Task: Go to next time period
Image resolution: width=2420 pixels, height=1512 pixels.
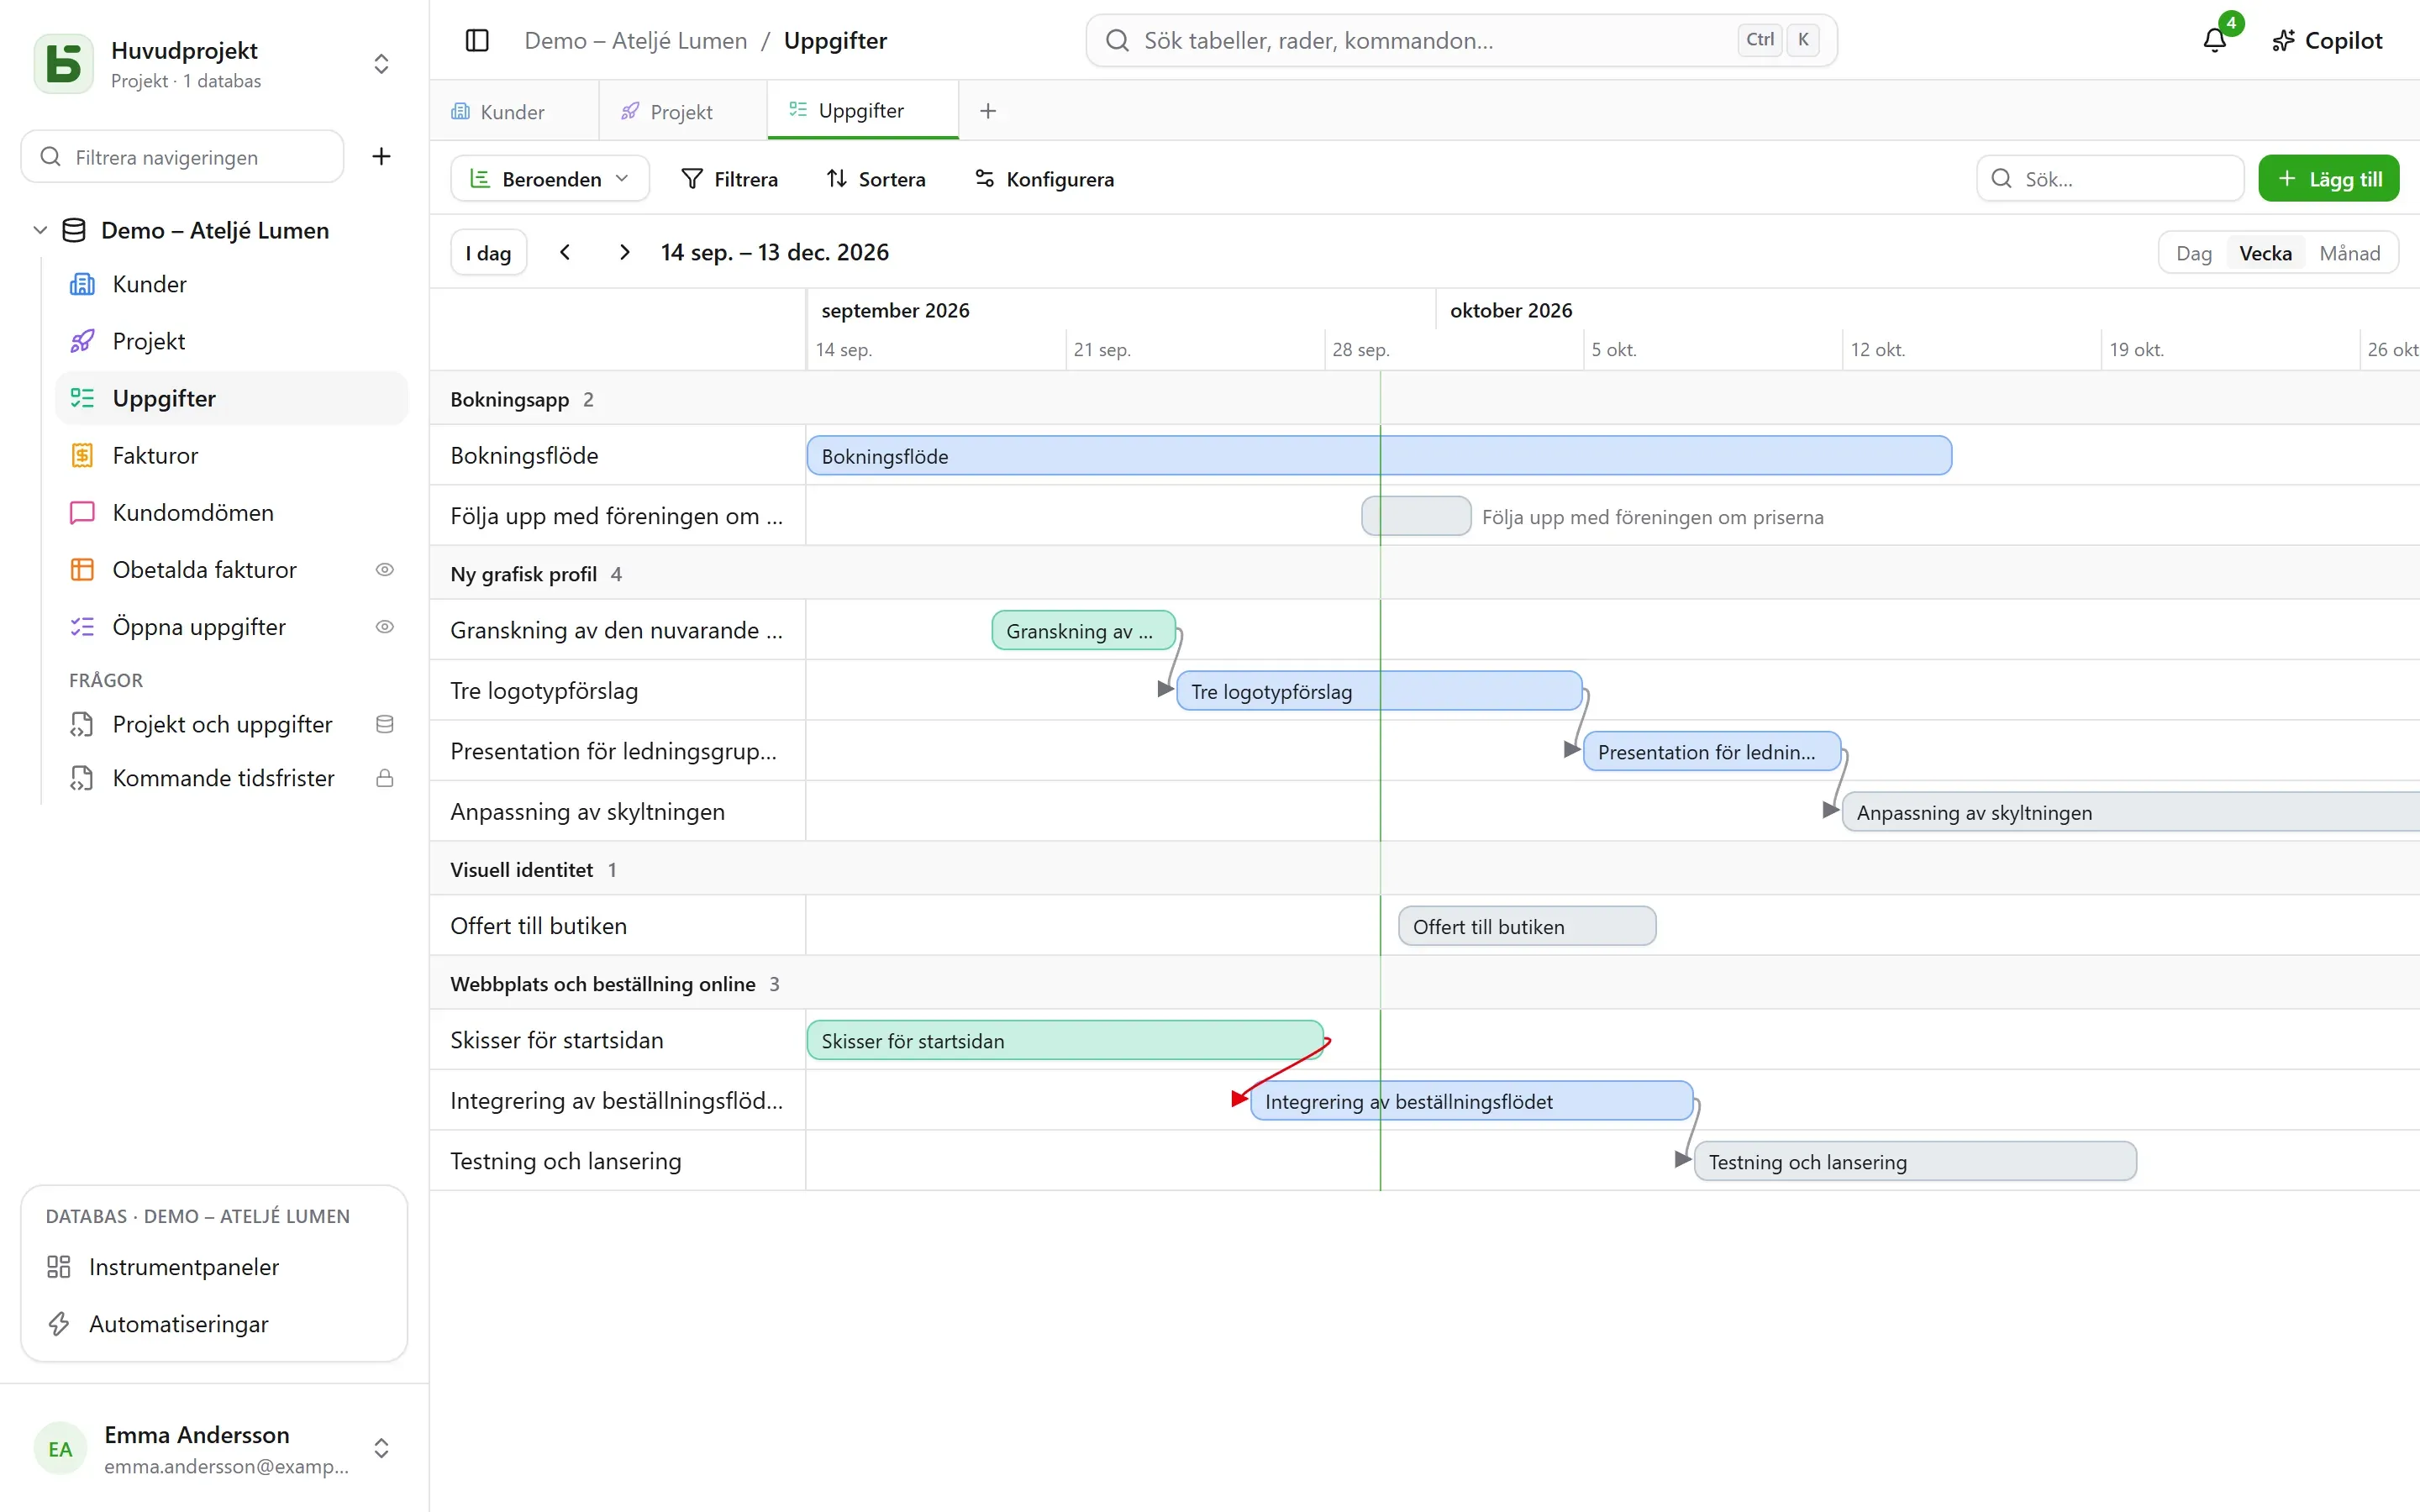Action: (624, 252)
